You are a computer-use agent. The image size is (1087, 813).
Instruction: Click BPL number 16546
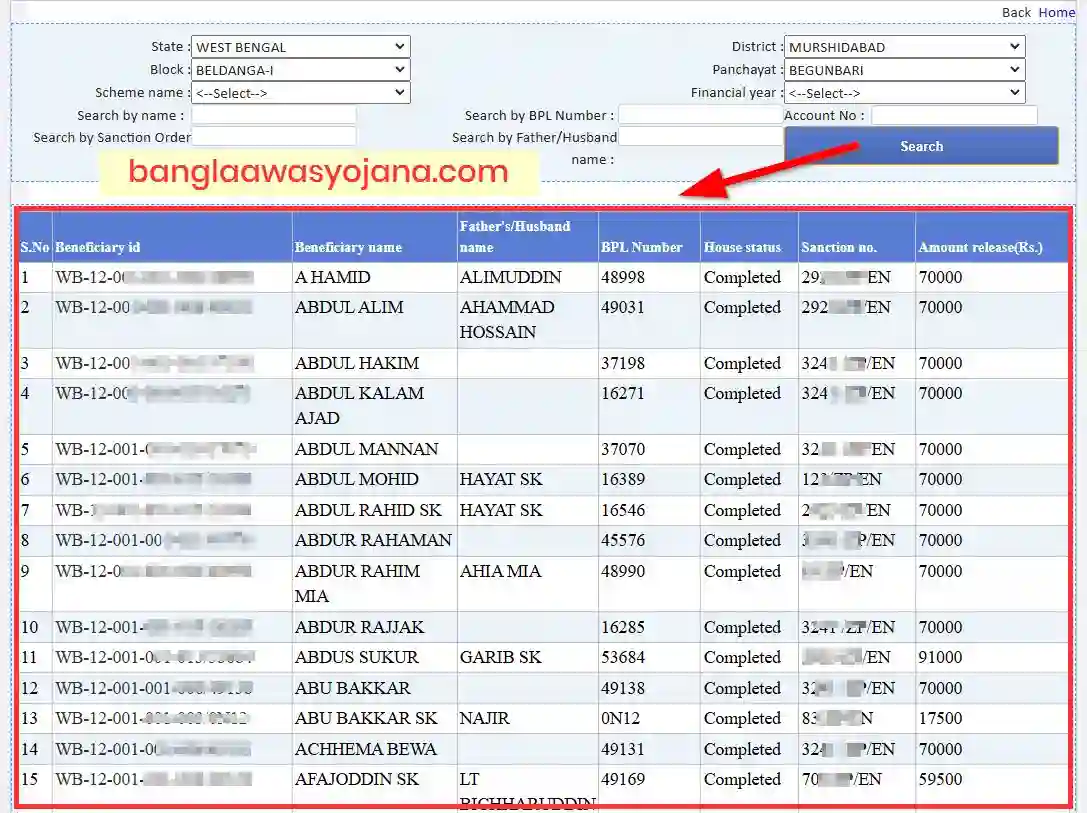[x=623, y=510]
